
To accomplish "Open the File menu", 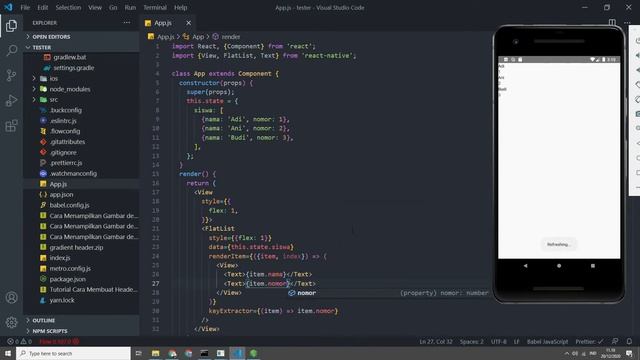I will pyautogui.click(x=25, y=7).
